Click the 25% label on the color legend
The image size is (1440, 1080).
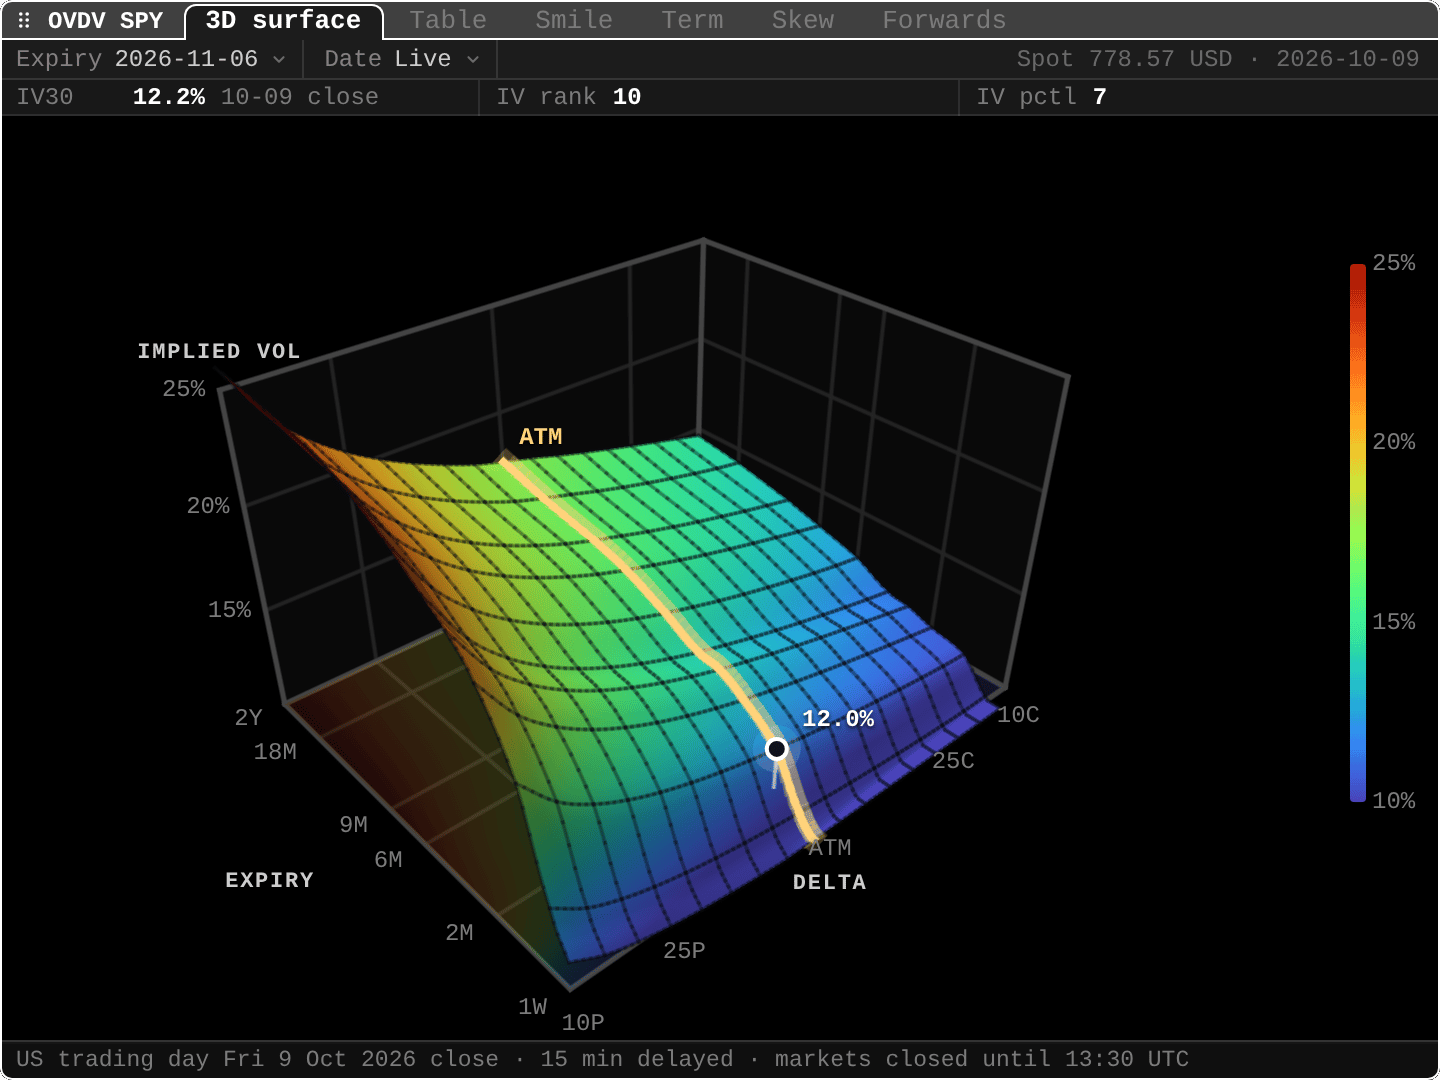click(1394, 263)
